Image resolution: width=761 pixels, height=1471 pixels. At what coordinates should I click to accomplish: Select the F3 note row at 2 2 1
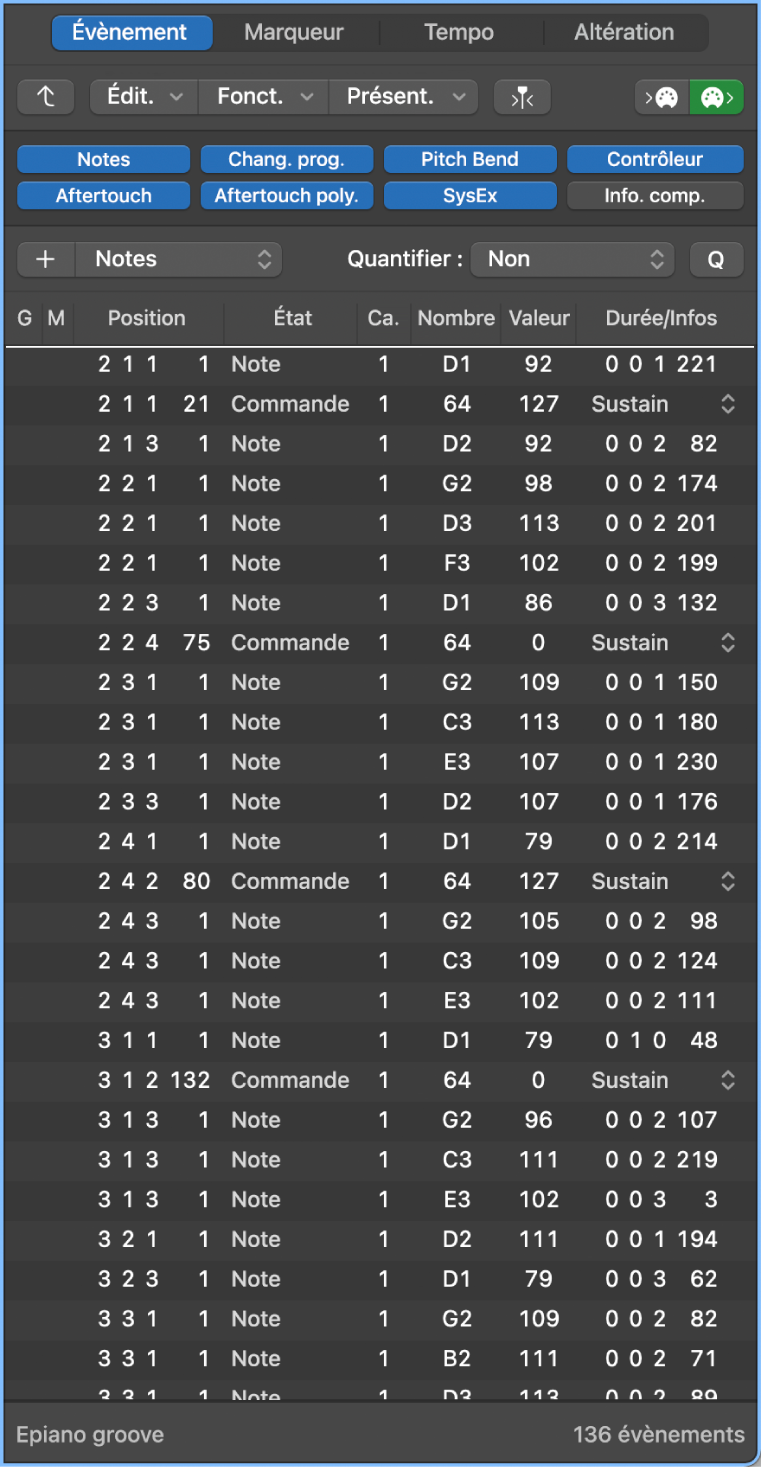coord(380,563)
